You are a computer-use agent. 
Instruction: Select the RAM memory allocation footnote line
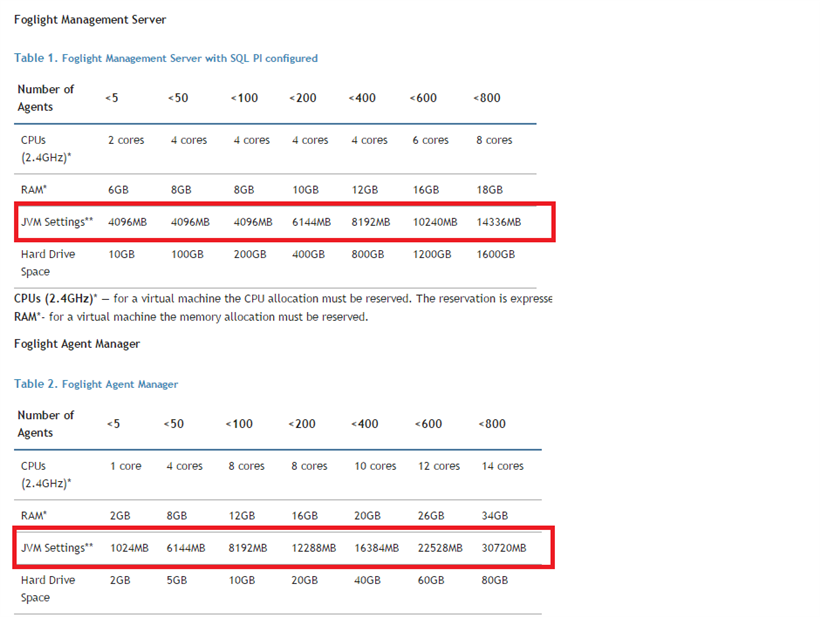tap(191, 317)
